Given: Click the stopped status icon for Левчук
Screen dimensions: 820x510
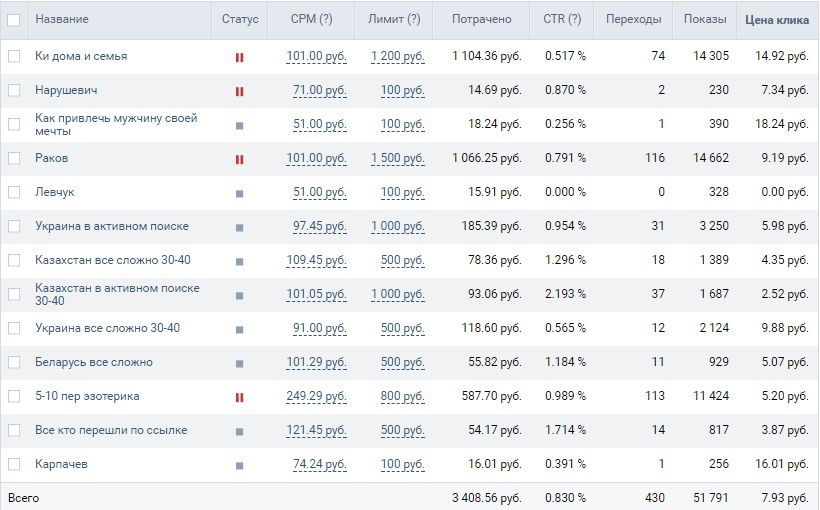Looking at the screenshot, I should [239, 192].
